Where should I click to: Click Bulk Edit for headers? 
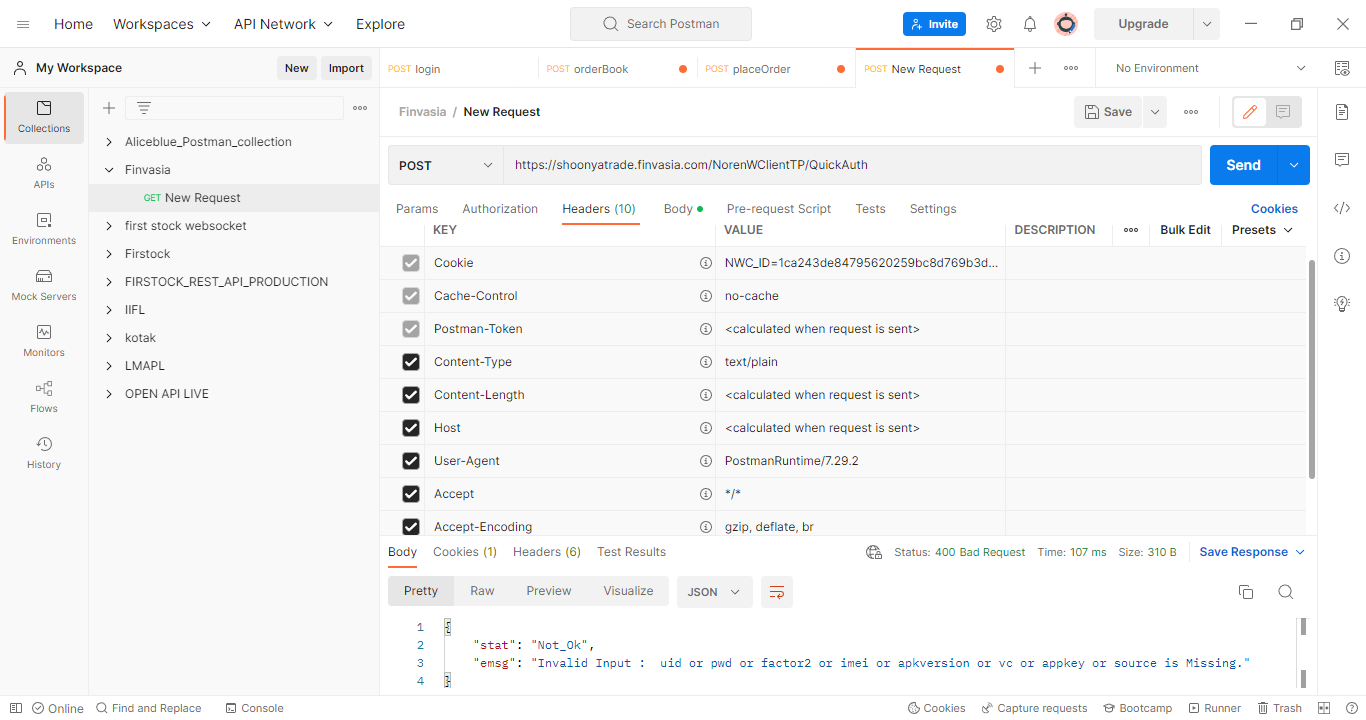pos(1185,230)
